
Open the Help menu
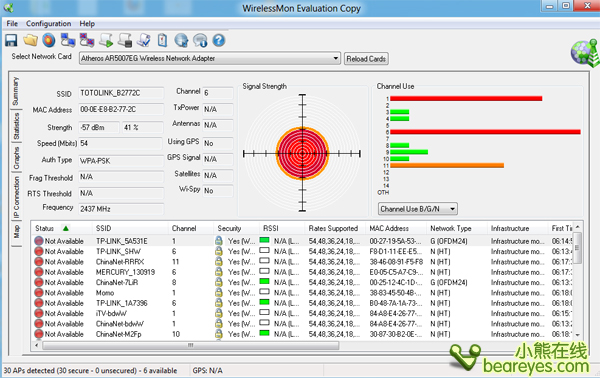(87, 24)
